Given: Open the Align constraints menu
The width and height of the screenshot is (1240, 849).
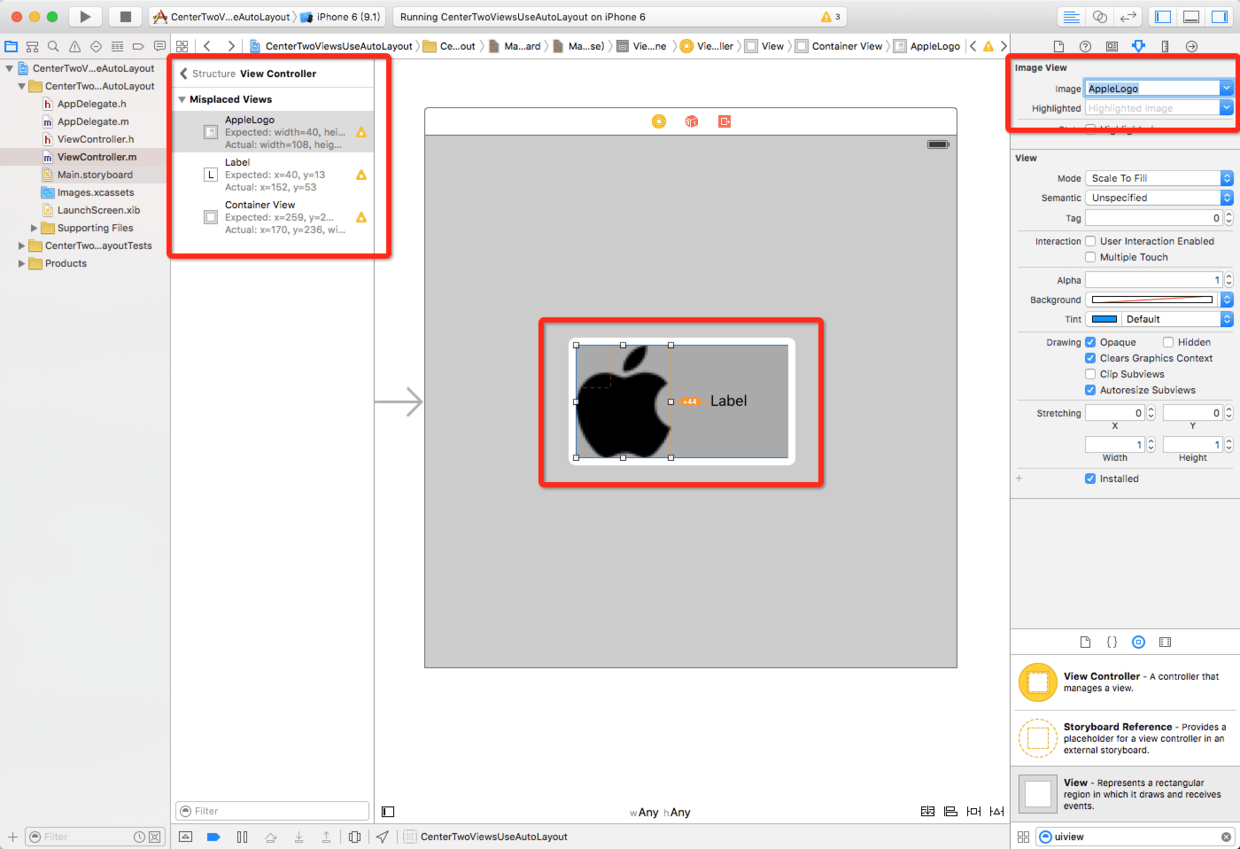Looking at the screenshot, I should click(x=951, y=812).
